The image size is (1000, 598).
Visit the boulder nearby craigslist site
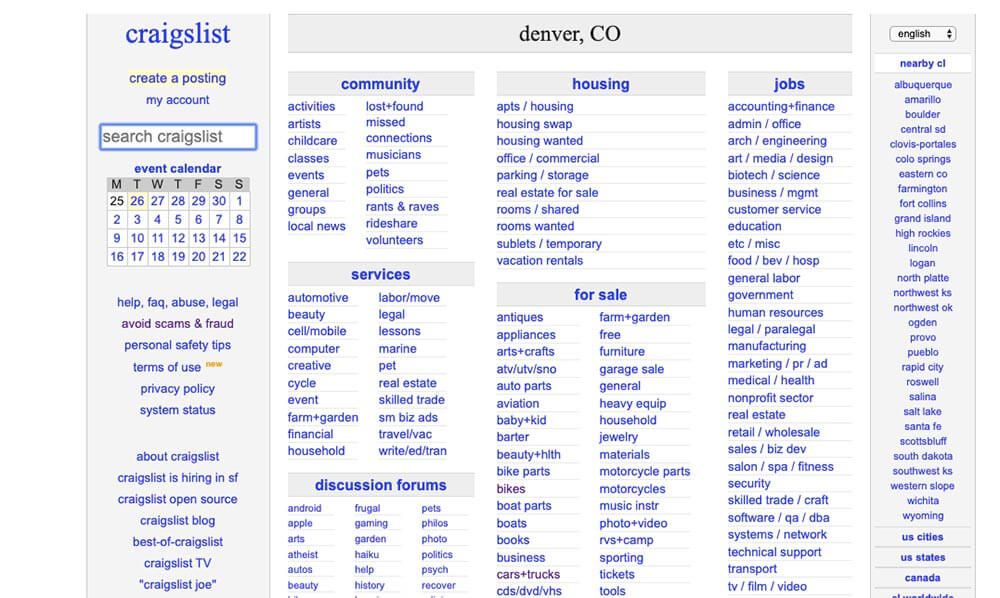pyautogui.click(x=922, y=115)
